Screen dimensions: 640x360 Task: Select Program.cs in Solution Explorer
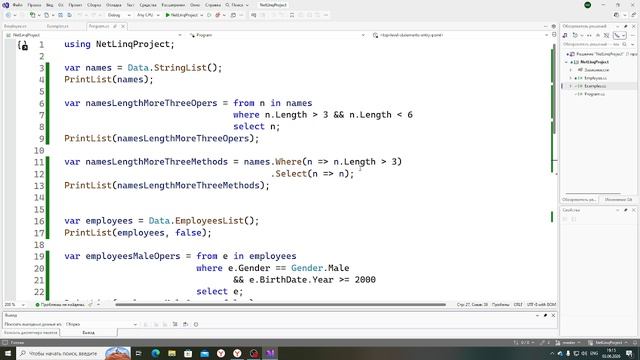click(594, 94)
